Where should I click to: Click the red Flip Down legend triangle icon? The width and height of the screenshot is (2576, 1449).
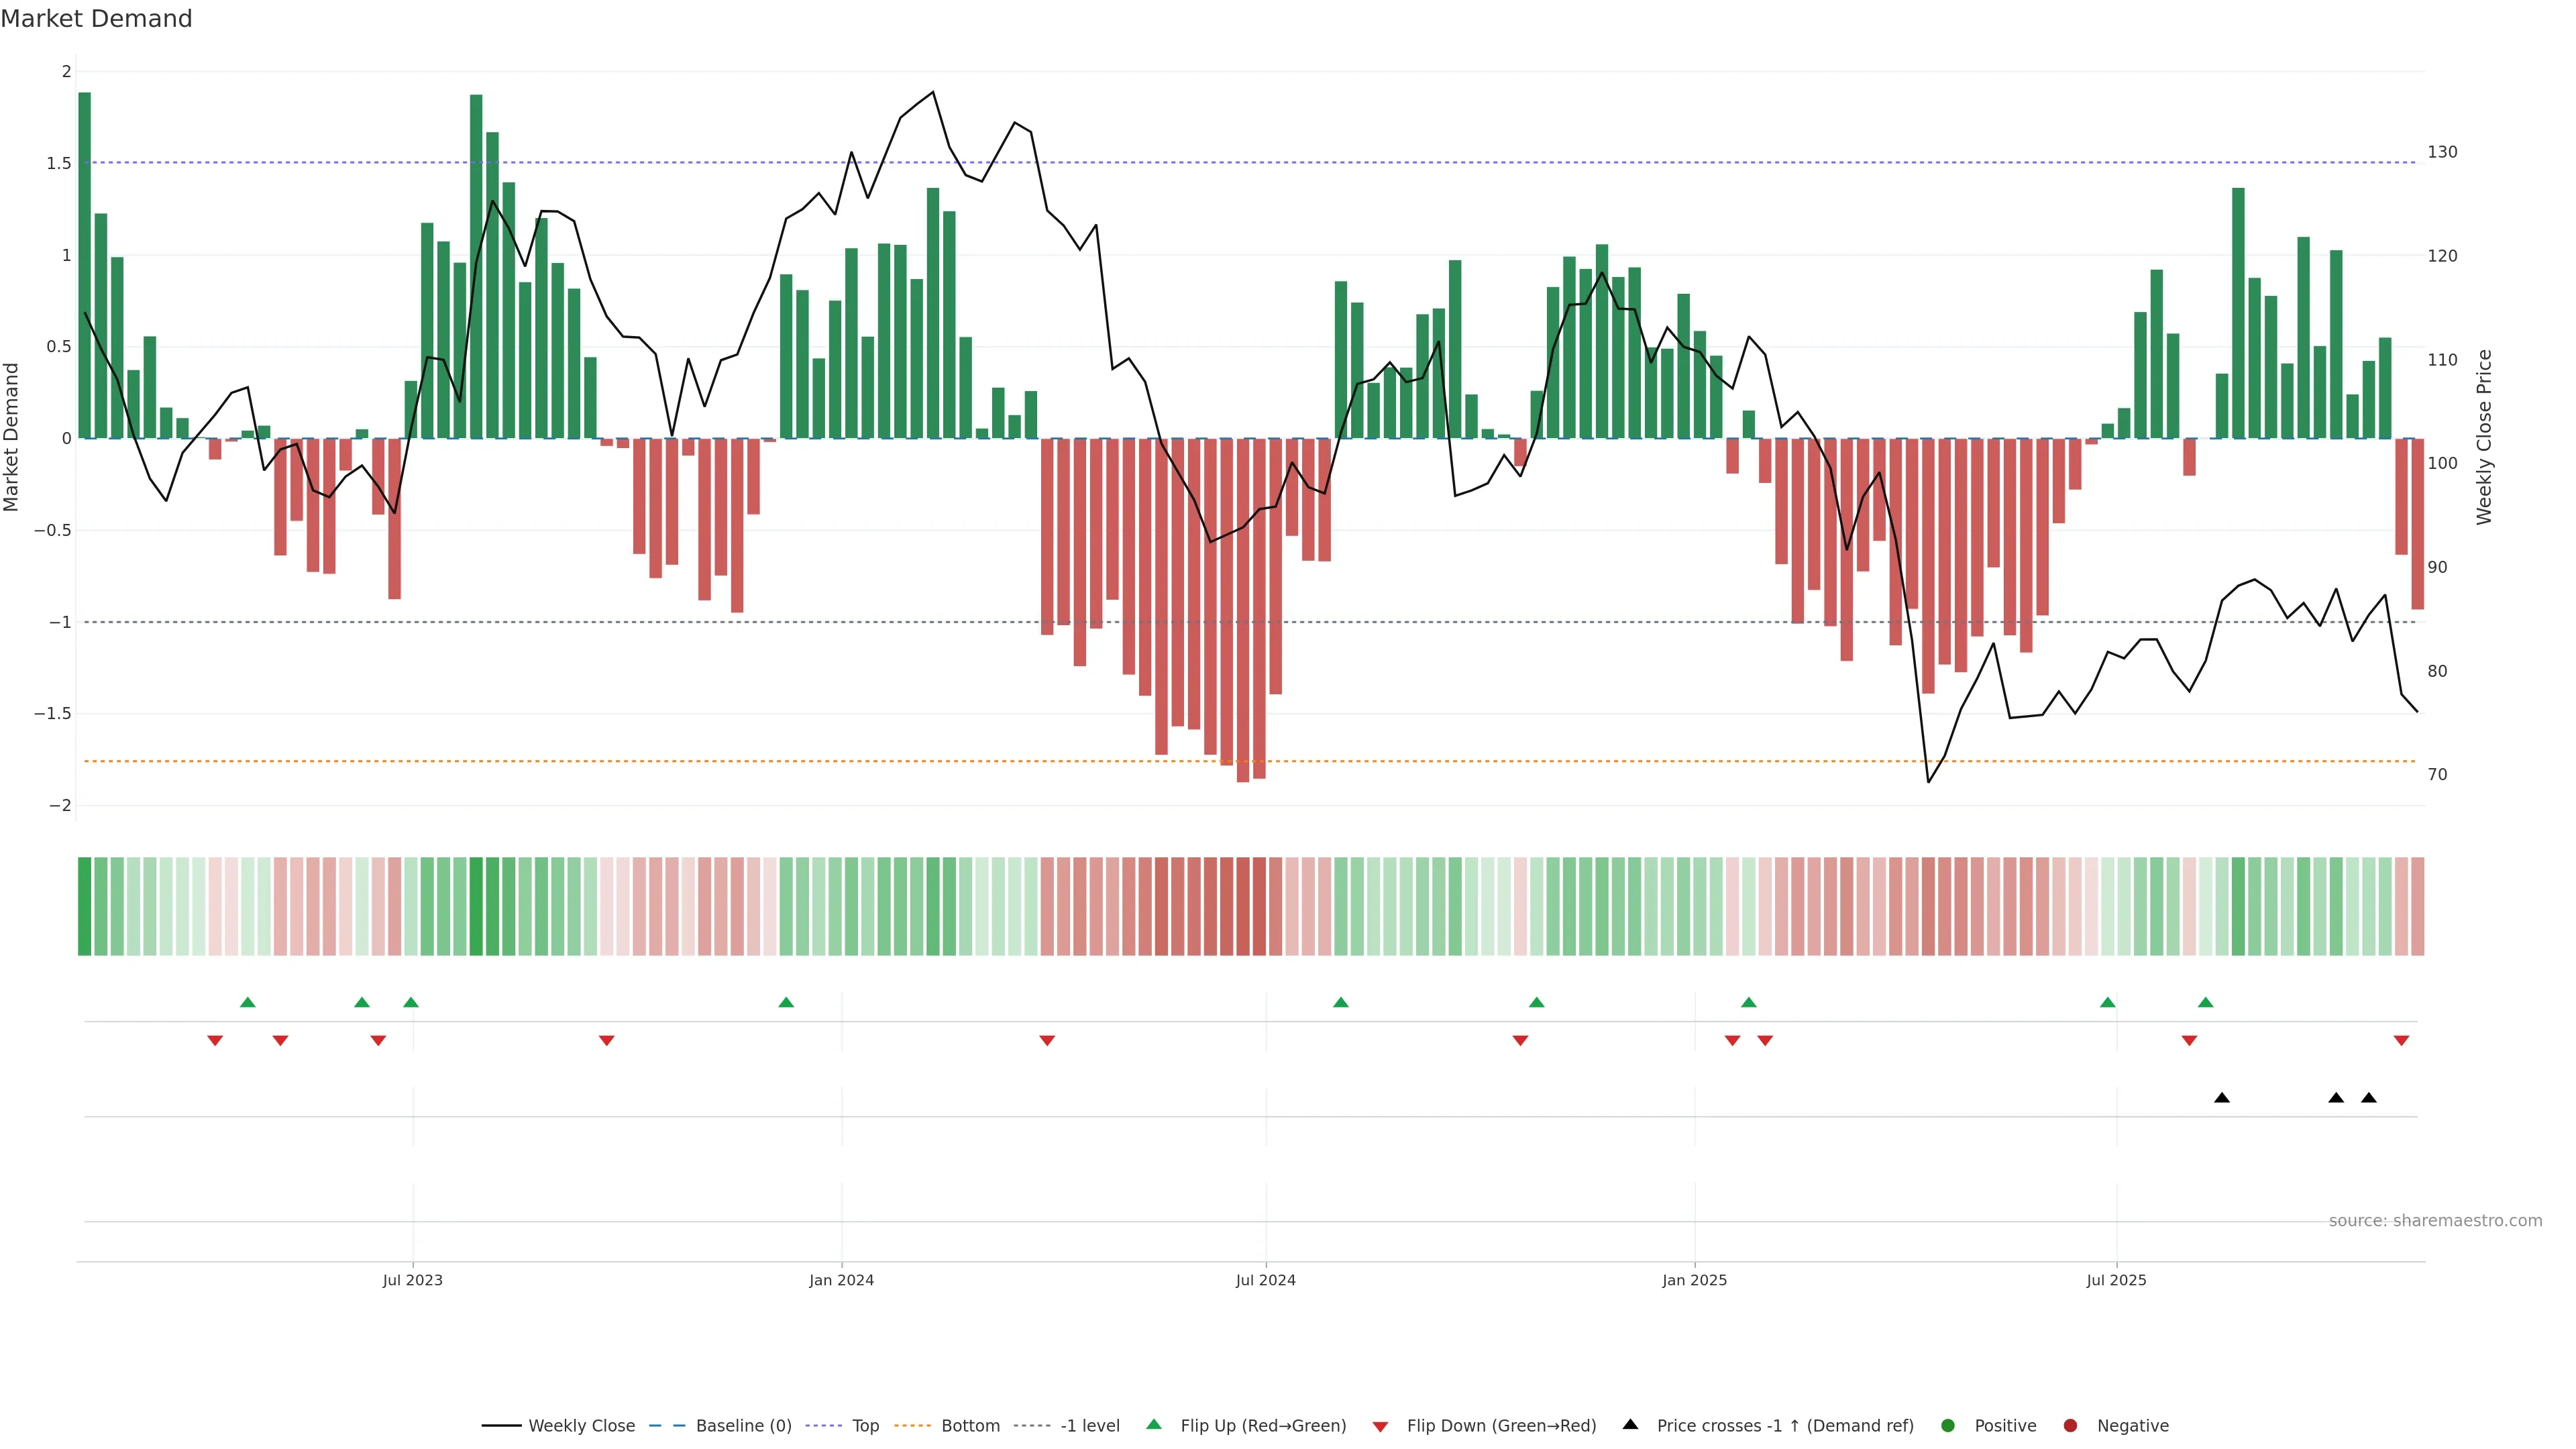[x=1380, y=1426]
